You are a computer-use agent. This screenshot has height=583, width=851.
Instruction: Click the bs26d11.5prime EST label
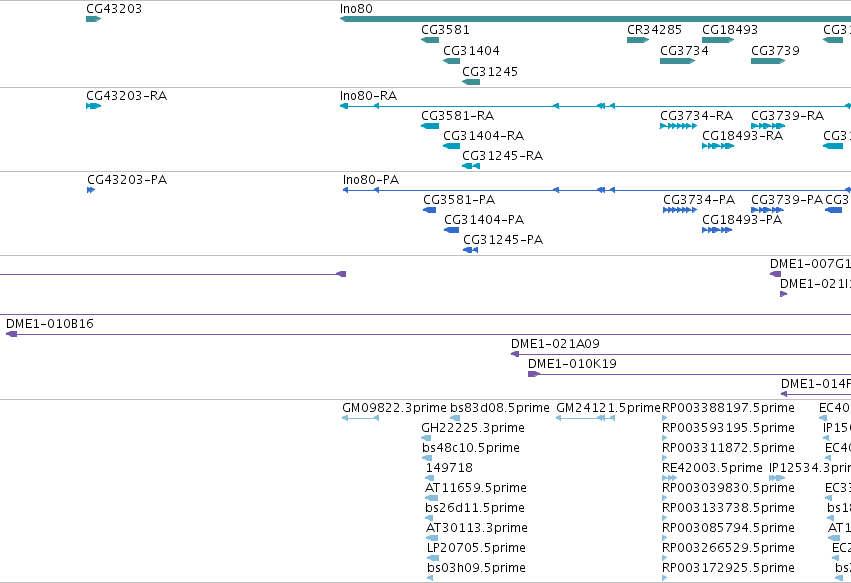pos(475,508)
